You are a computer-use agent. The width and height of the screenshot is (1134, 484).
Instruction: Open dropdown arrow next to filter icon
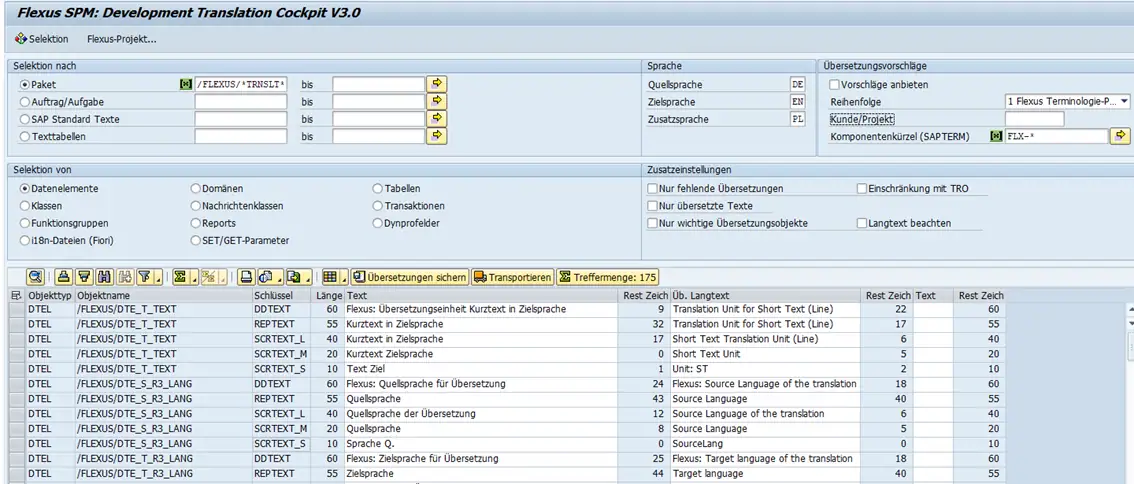158,278
